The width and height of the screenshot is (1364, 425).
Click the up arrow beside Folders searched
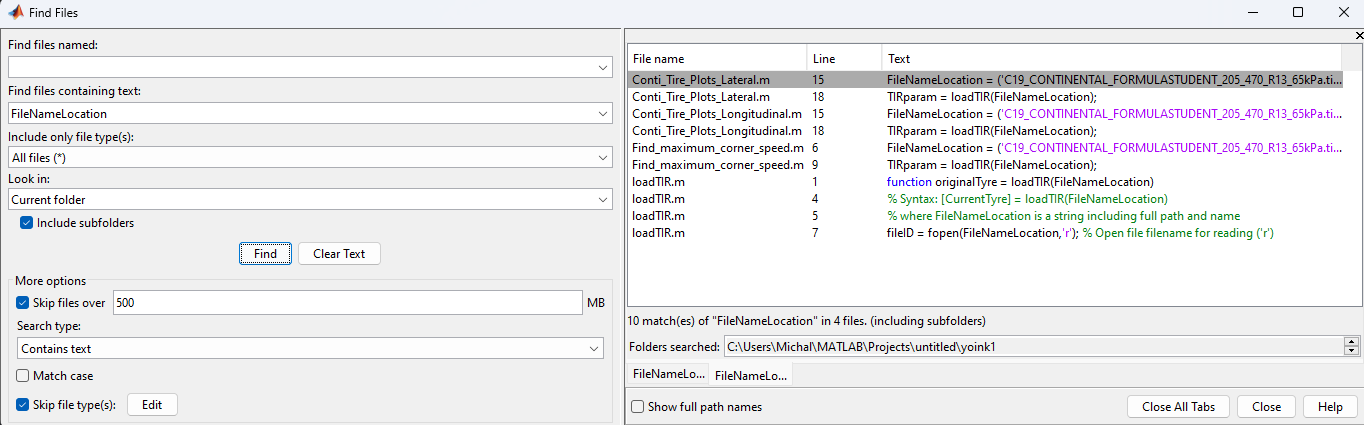pos(1352,341)
